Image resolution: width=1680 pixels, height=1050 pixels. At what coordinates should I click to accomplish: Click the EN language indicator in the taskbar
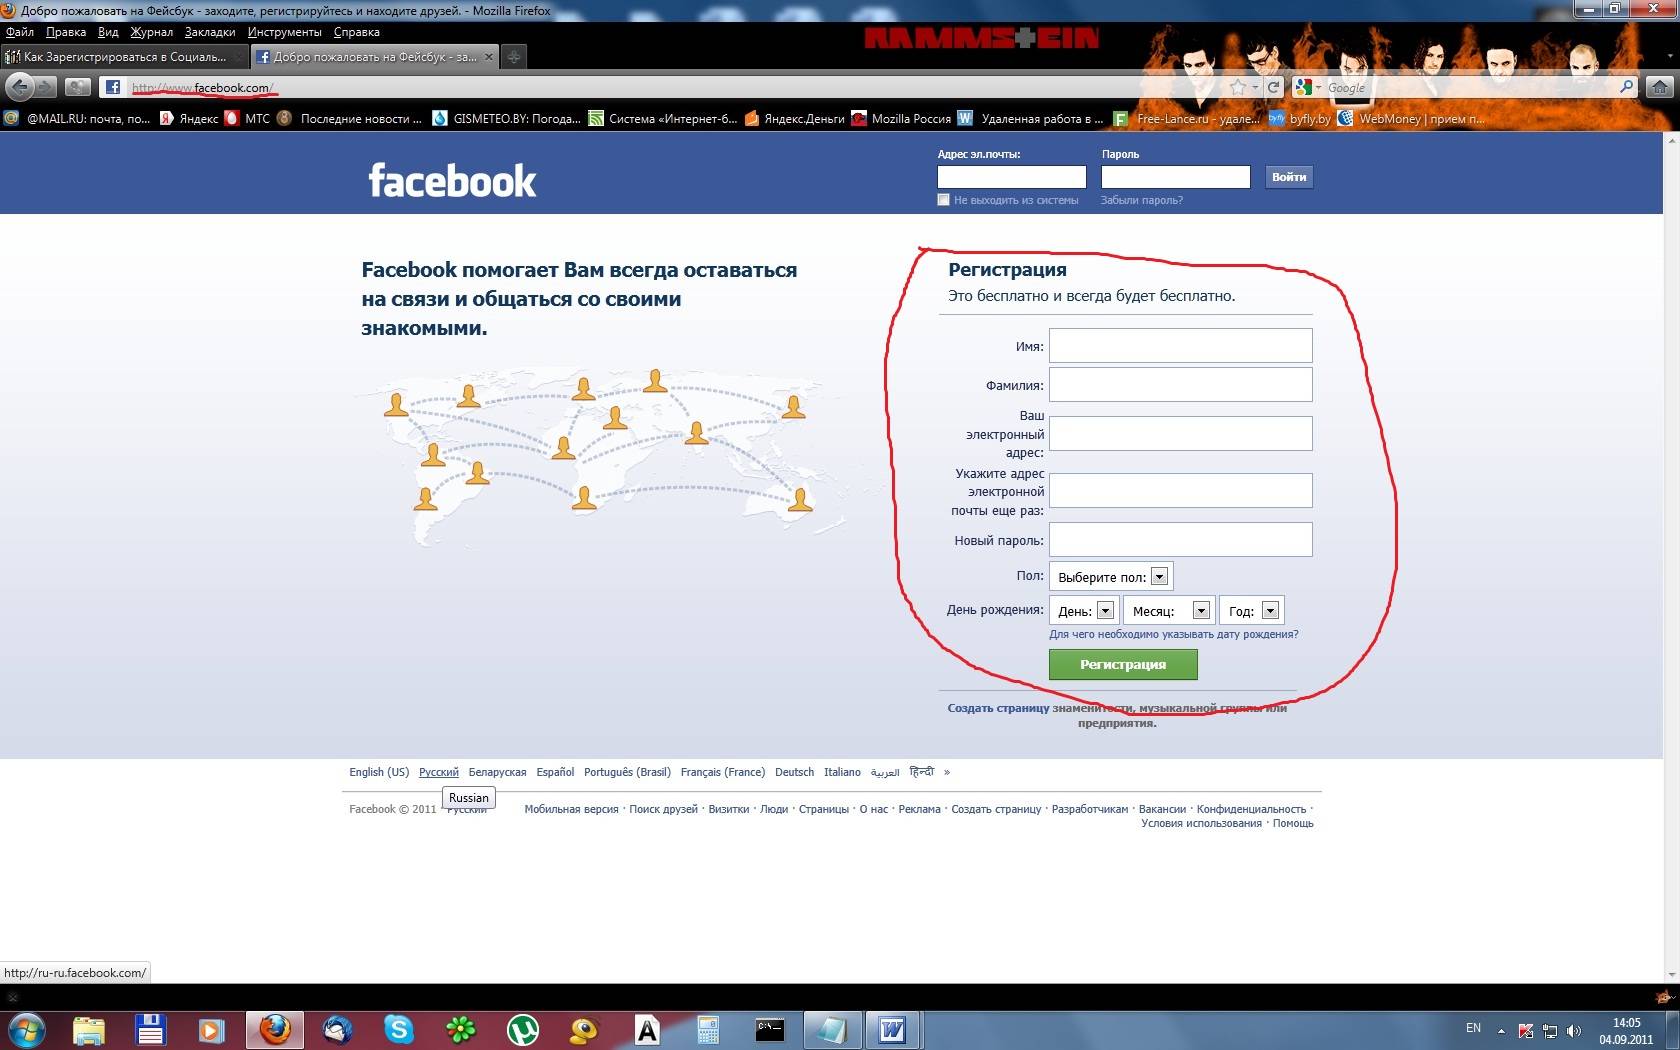pyautogui.click(x=1473, y=1028)
